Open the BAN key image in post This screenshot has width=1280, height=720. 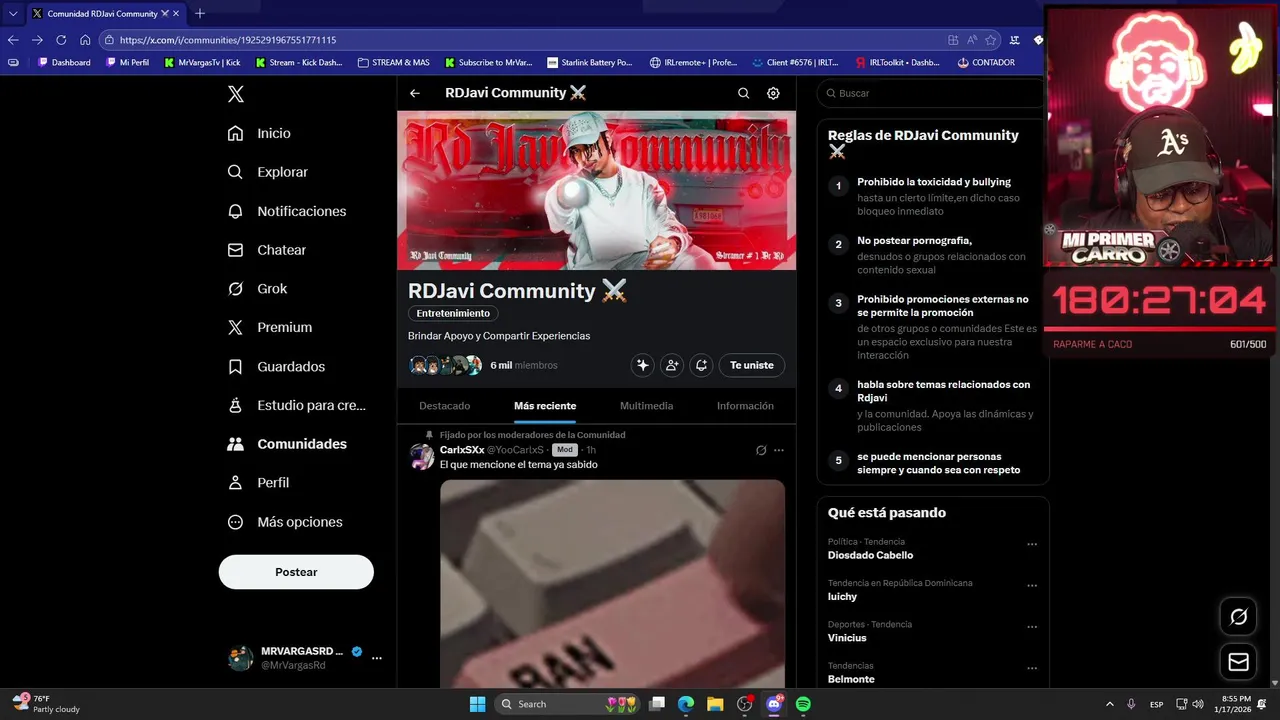click(x=612, y=583)
